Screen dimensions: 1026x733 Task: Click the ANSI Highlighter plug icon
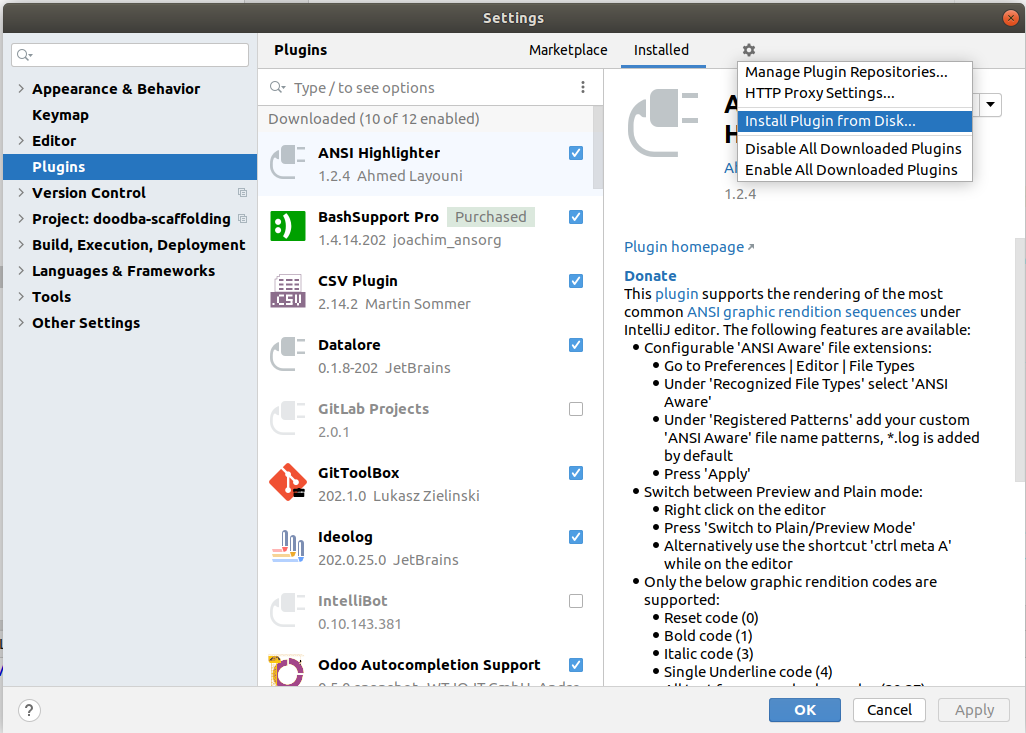pyautogui.click(x=288, y=163)
